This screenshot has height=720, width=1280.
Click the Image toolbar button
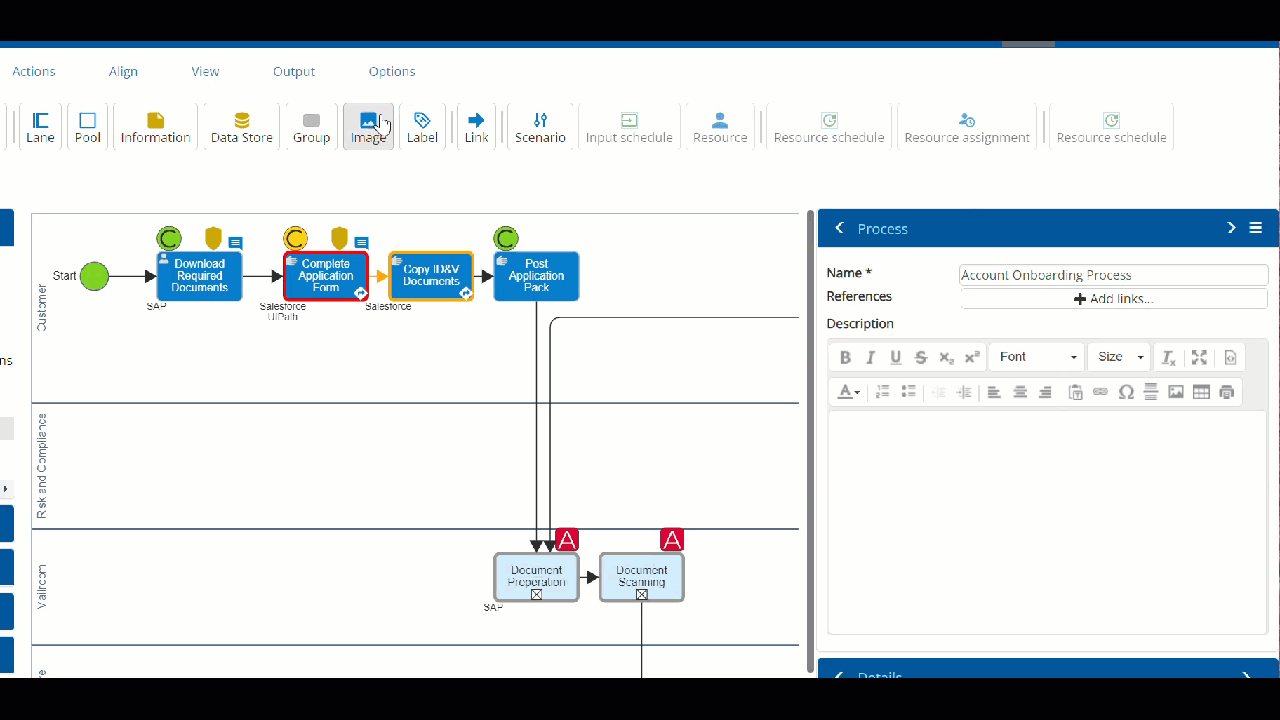368,127
